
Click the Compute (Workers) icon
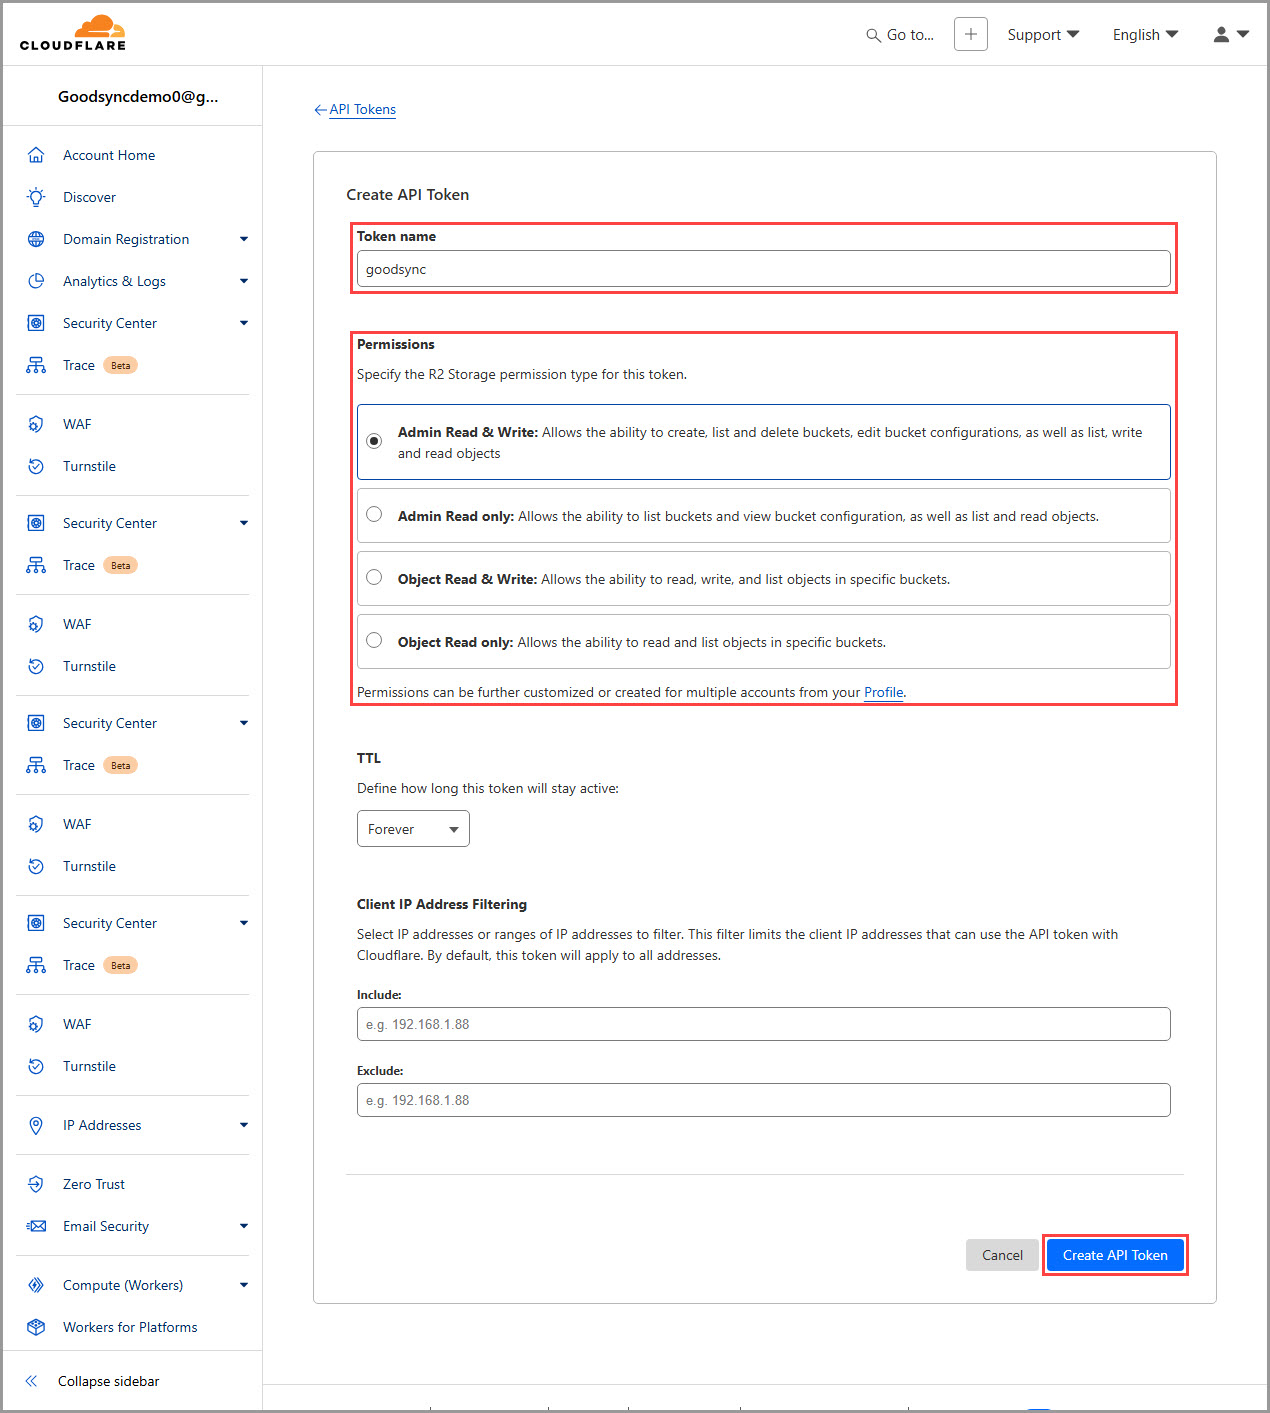point(36,1285)
